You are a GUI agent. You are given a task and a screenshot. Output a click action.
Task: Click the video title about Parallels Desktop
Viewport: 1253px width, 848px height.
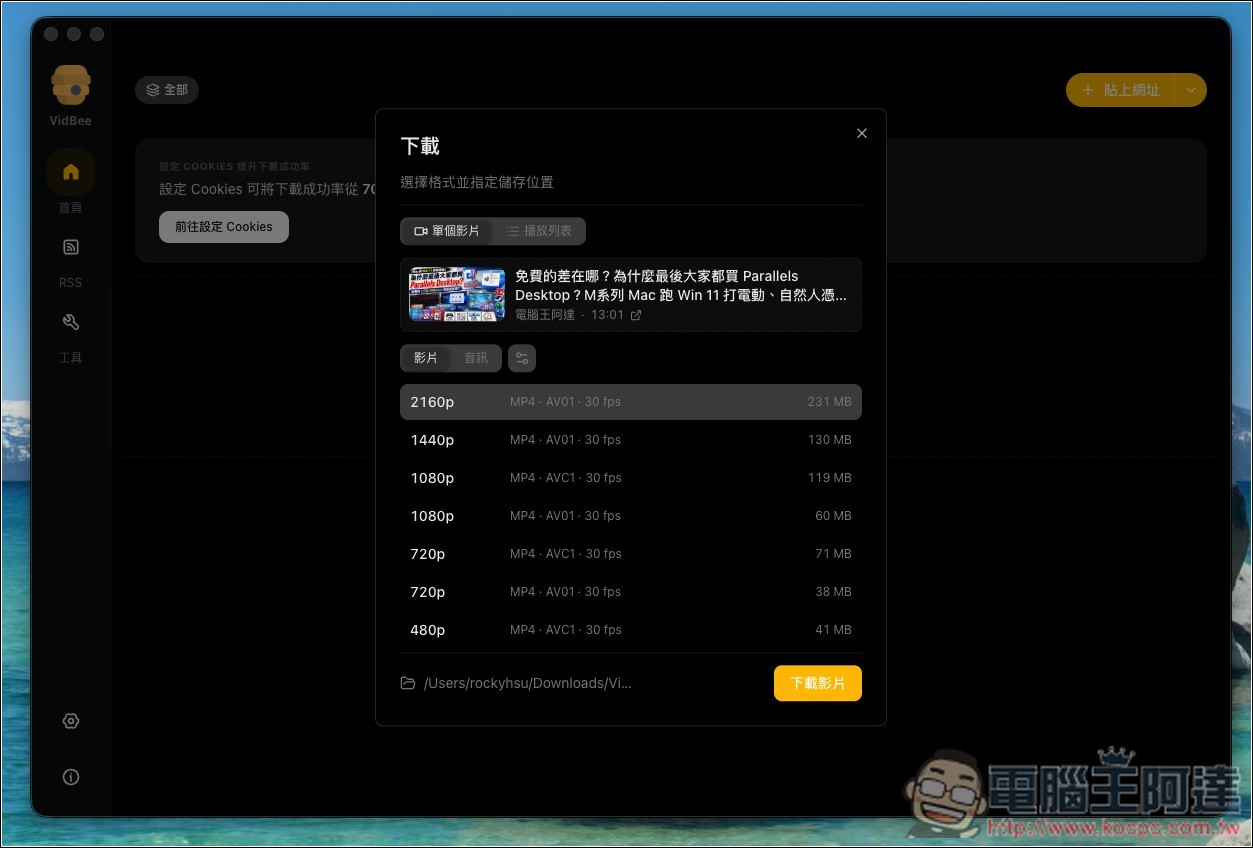coord(681,285)
